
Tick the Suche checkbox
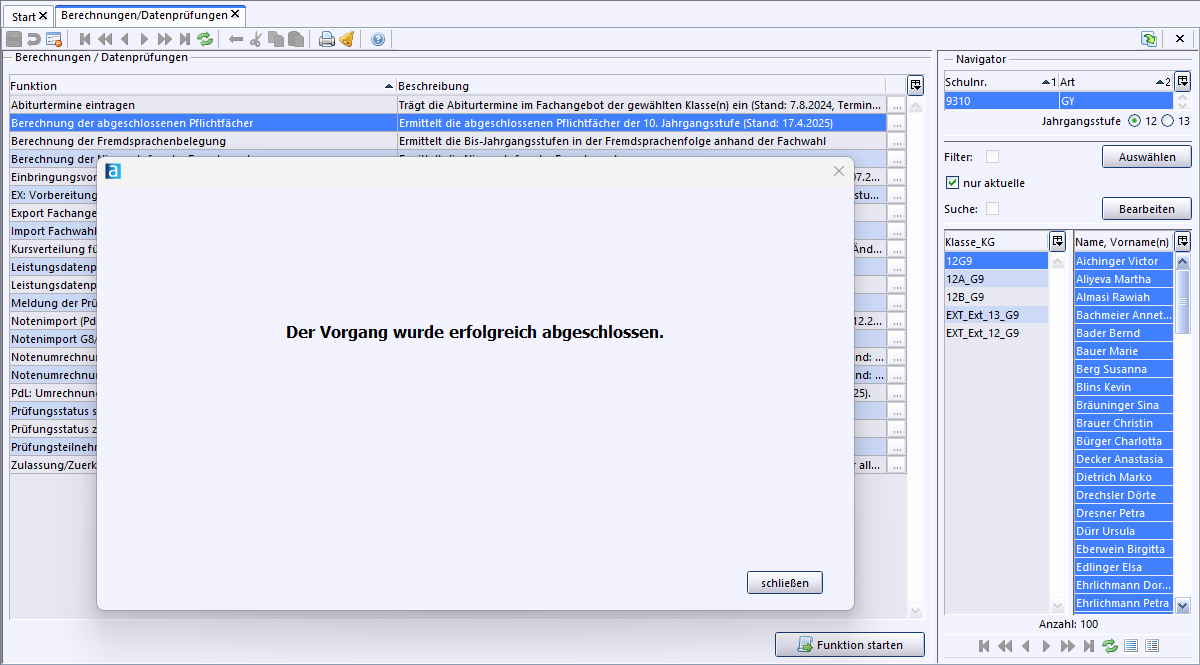tap(992, 209)
